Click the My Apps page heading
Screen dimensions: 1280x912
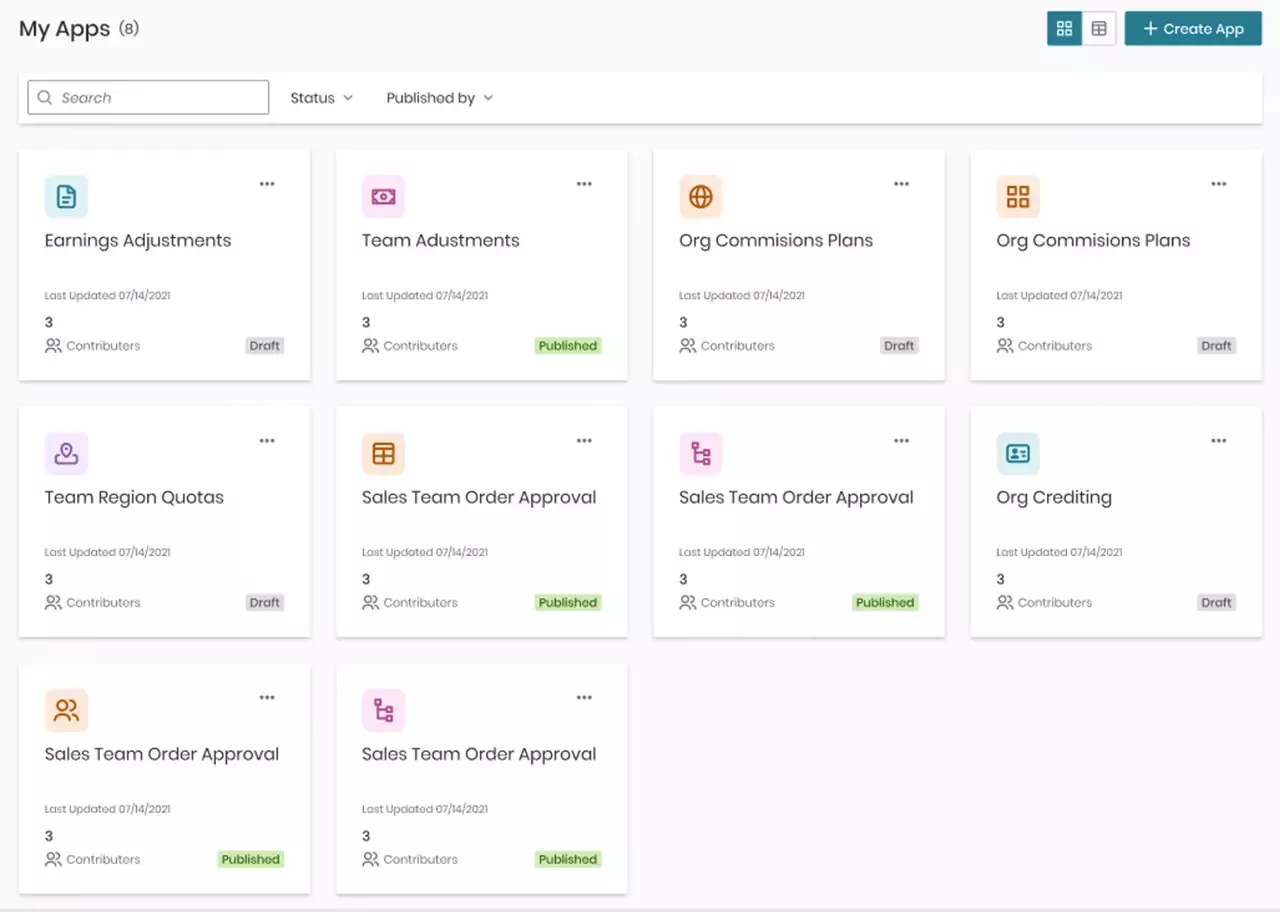tap(65, 29)
